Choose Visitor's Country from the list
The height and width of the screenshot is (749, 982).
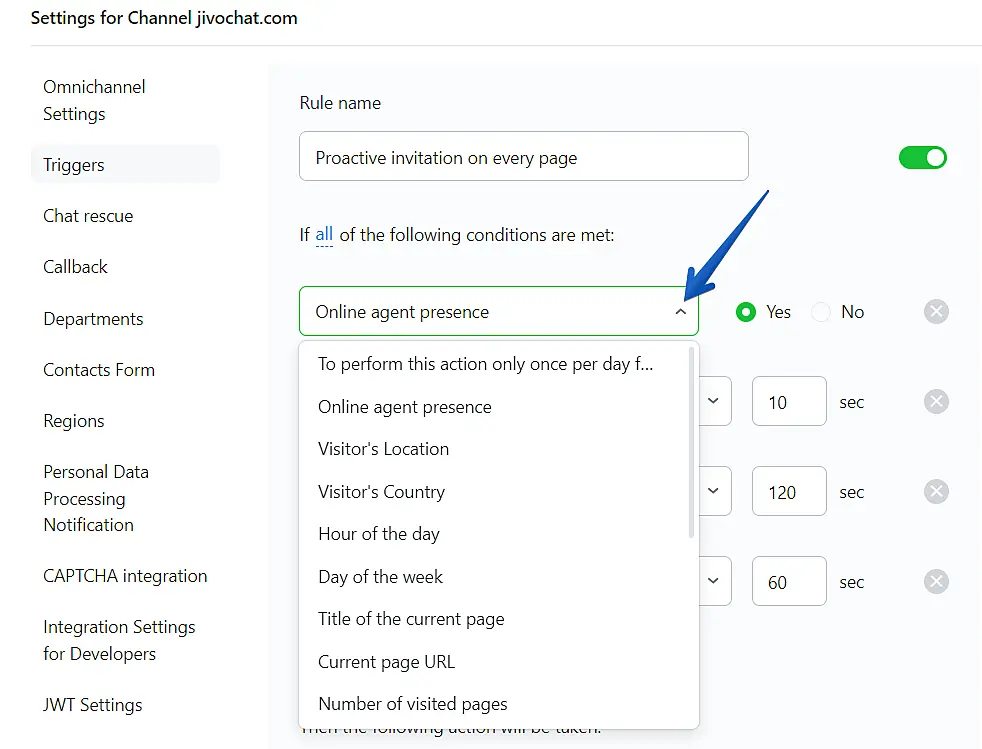(381, 492)
